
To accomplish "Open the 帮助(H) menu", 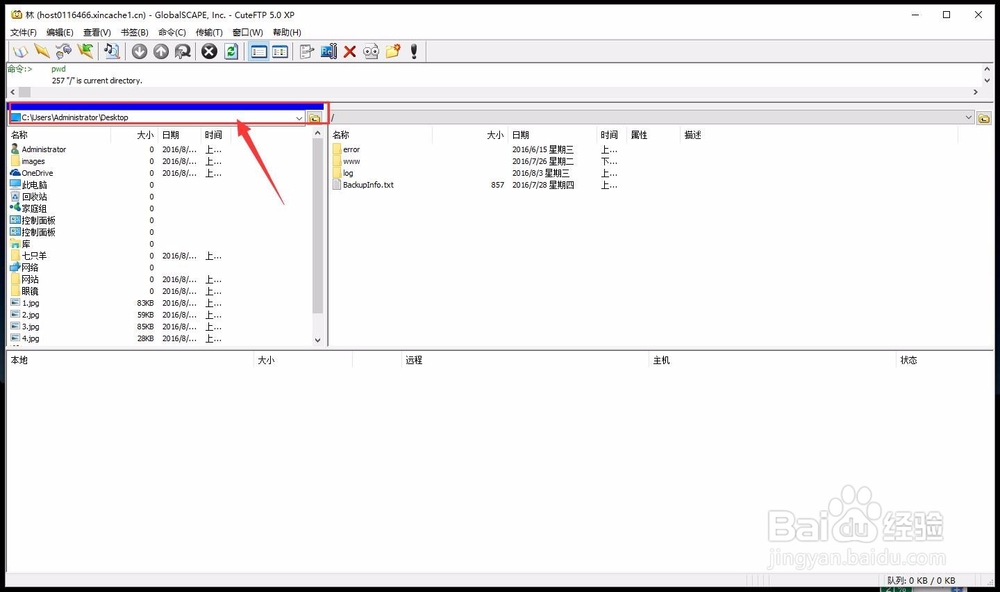I will 287,33.
